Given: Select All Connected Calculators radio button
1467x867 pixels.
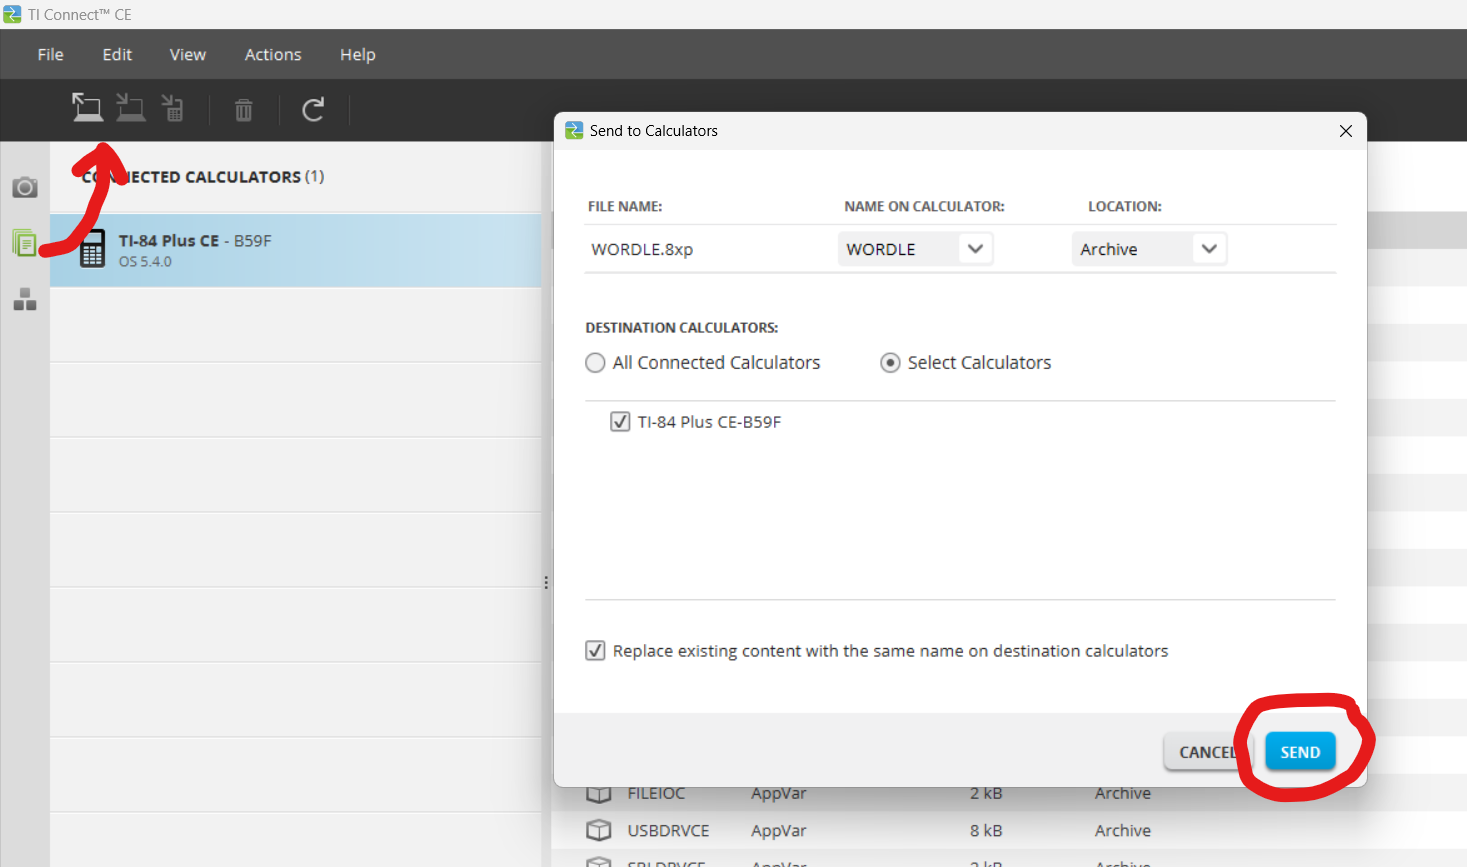Looking at the screenshot, I should pos(595,363).
